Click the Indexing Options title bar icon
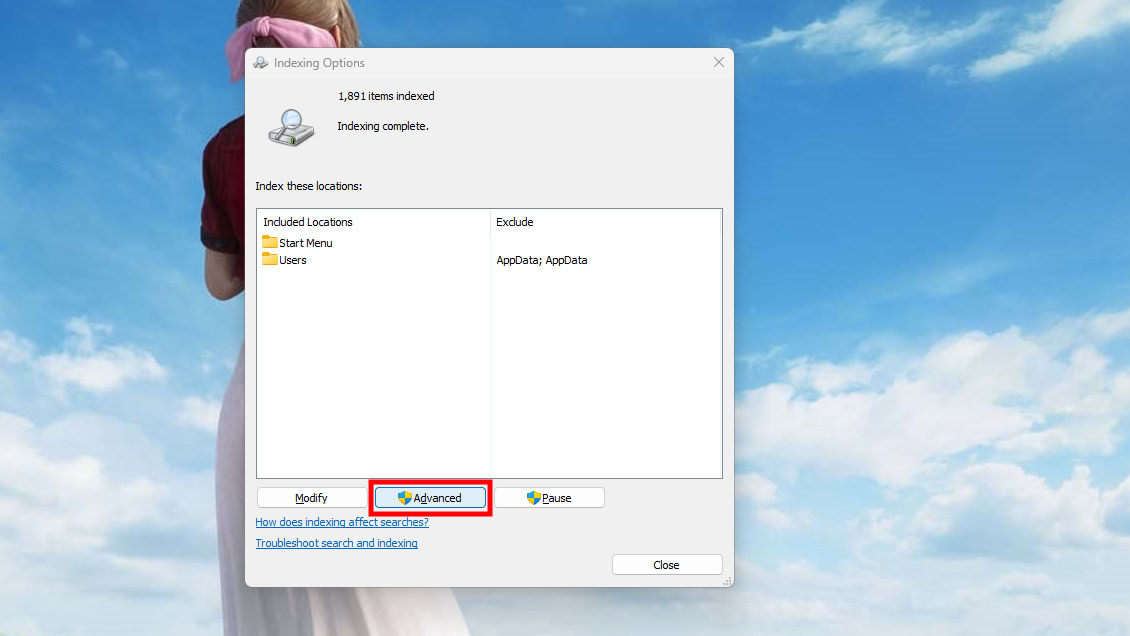 point(261,63)
